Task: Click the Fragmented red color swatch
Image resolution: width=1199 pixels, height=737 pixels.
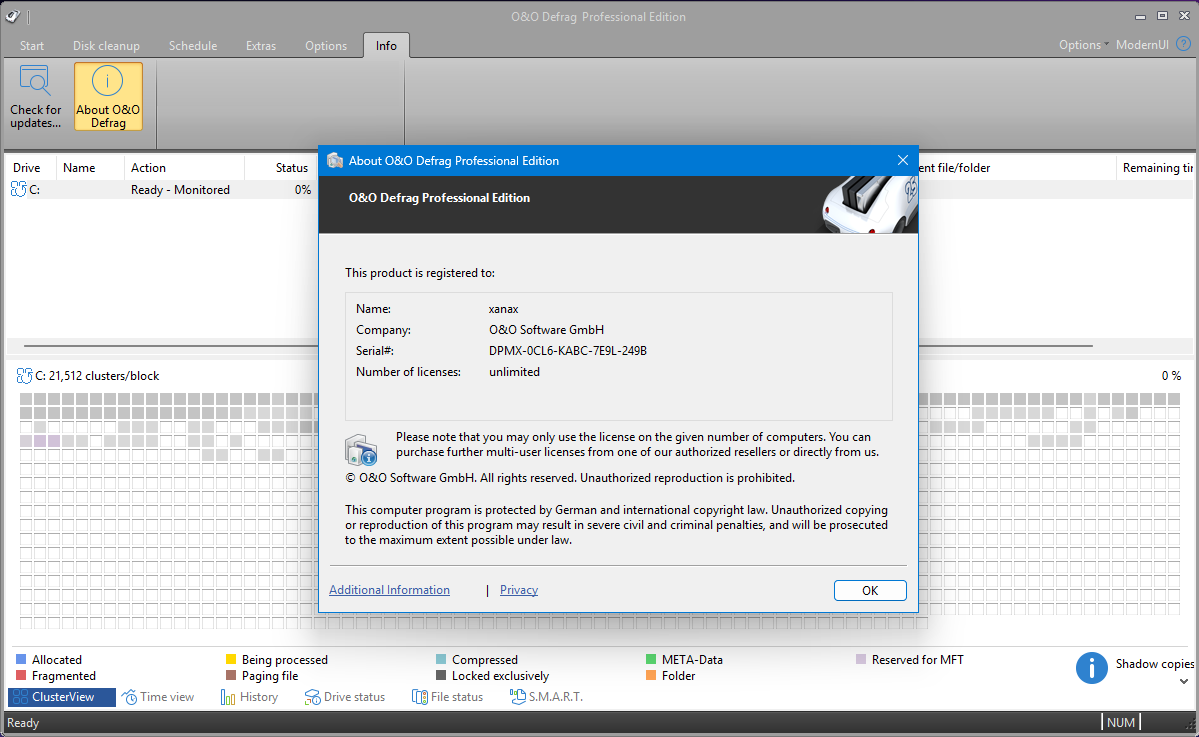Action: click(x=21, y=675)
